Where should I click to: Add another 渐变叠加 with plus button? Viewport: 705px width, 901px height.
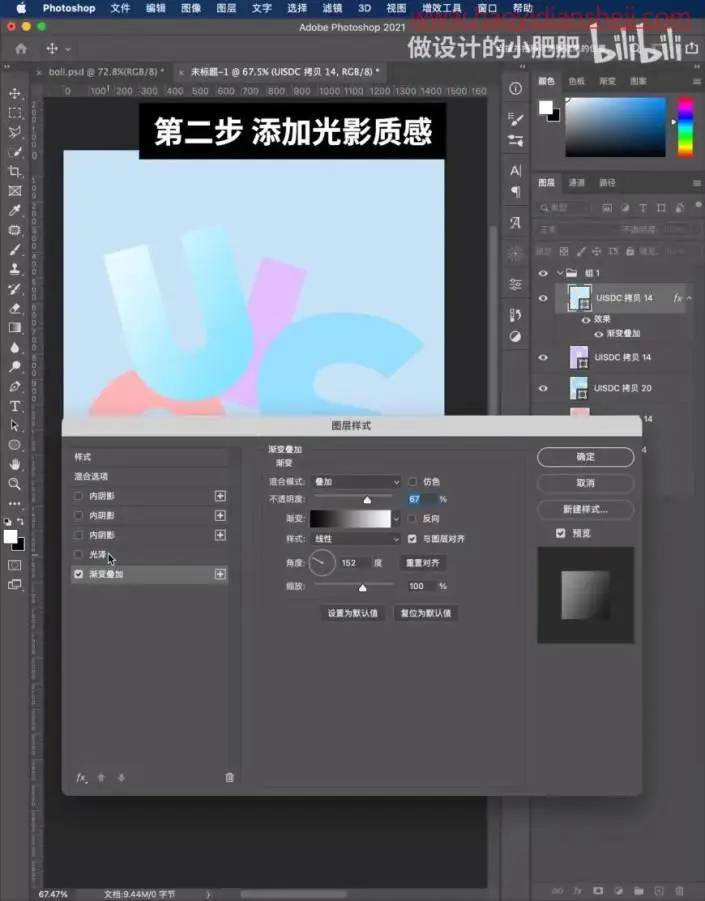point(220,574)
